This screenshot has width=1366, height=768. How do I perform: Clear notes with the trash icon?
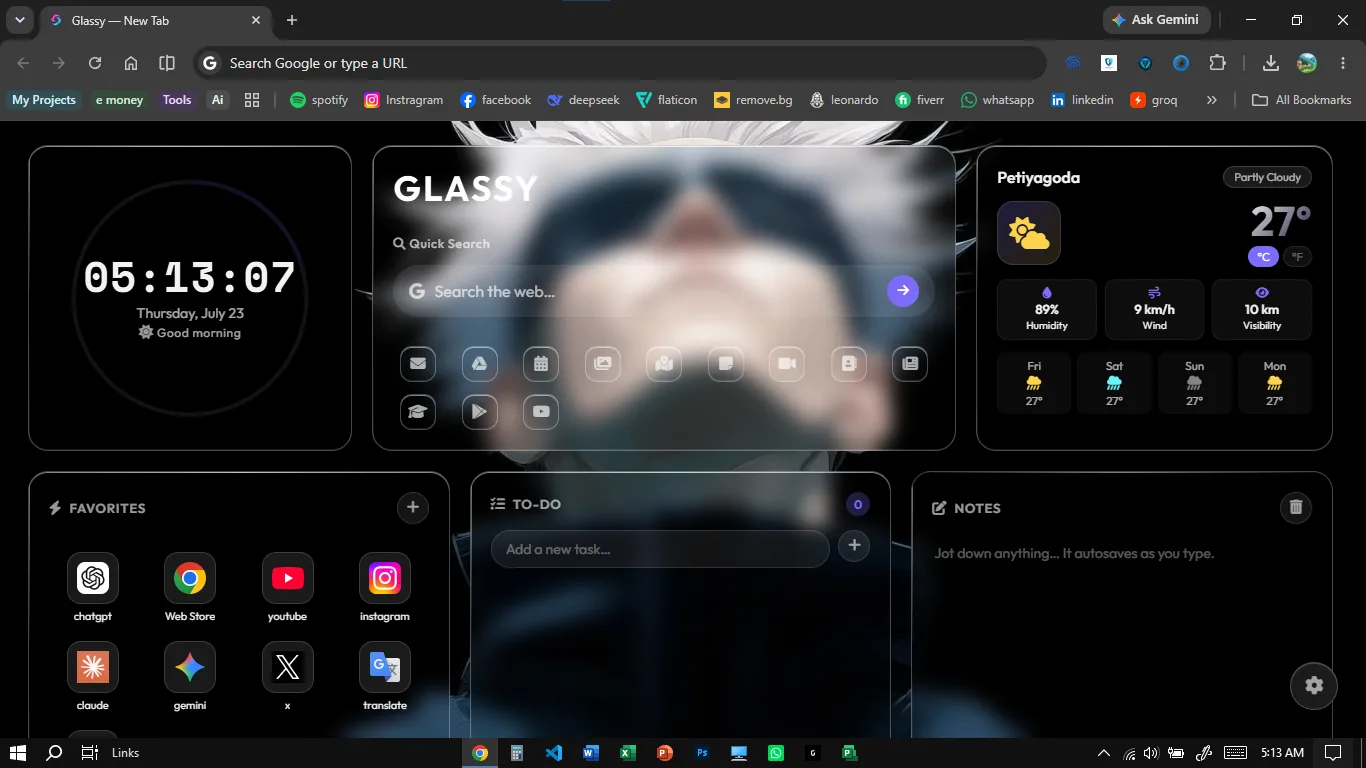pos(1296,508)
